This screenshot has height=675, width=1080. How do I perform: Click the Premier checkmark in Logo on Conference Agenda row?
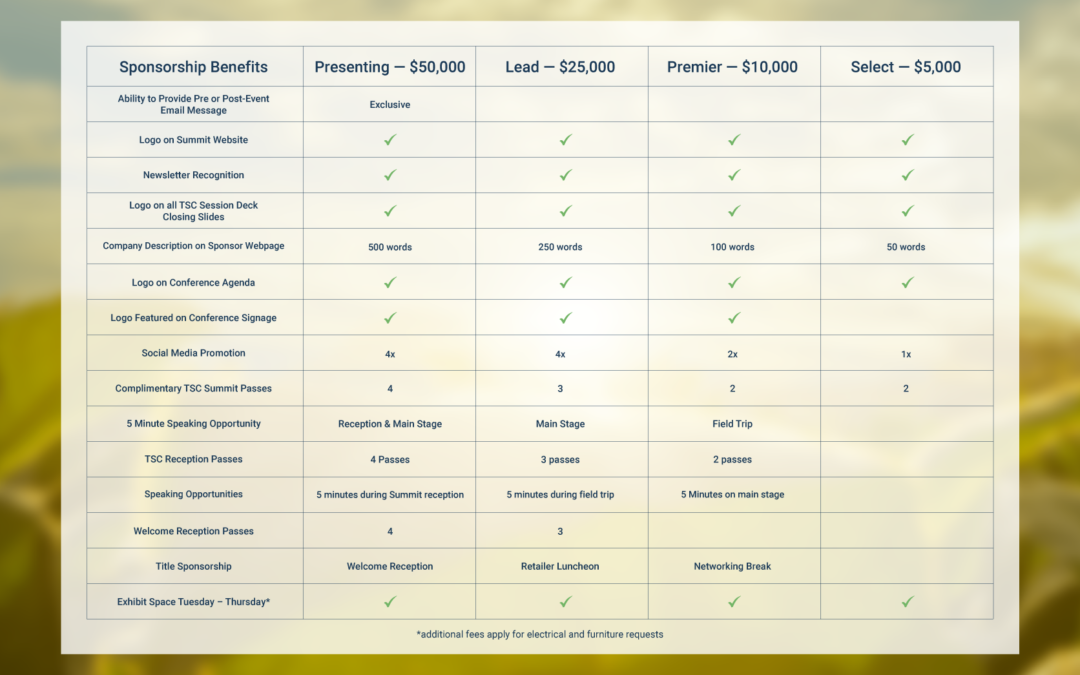pos(734,282)
